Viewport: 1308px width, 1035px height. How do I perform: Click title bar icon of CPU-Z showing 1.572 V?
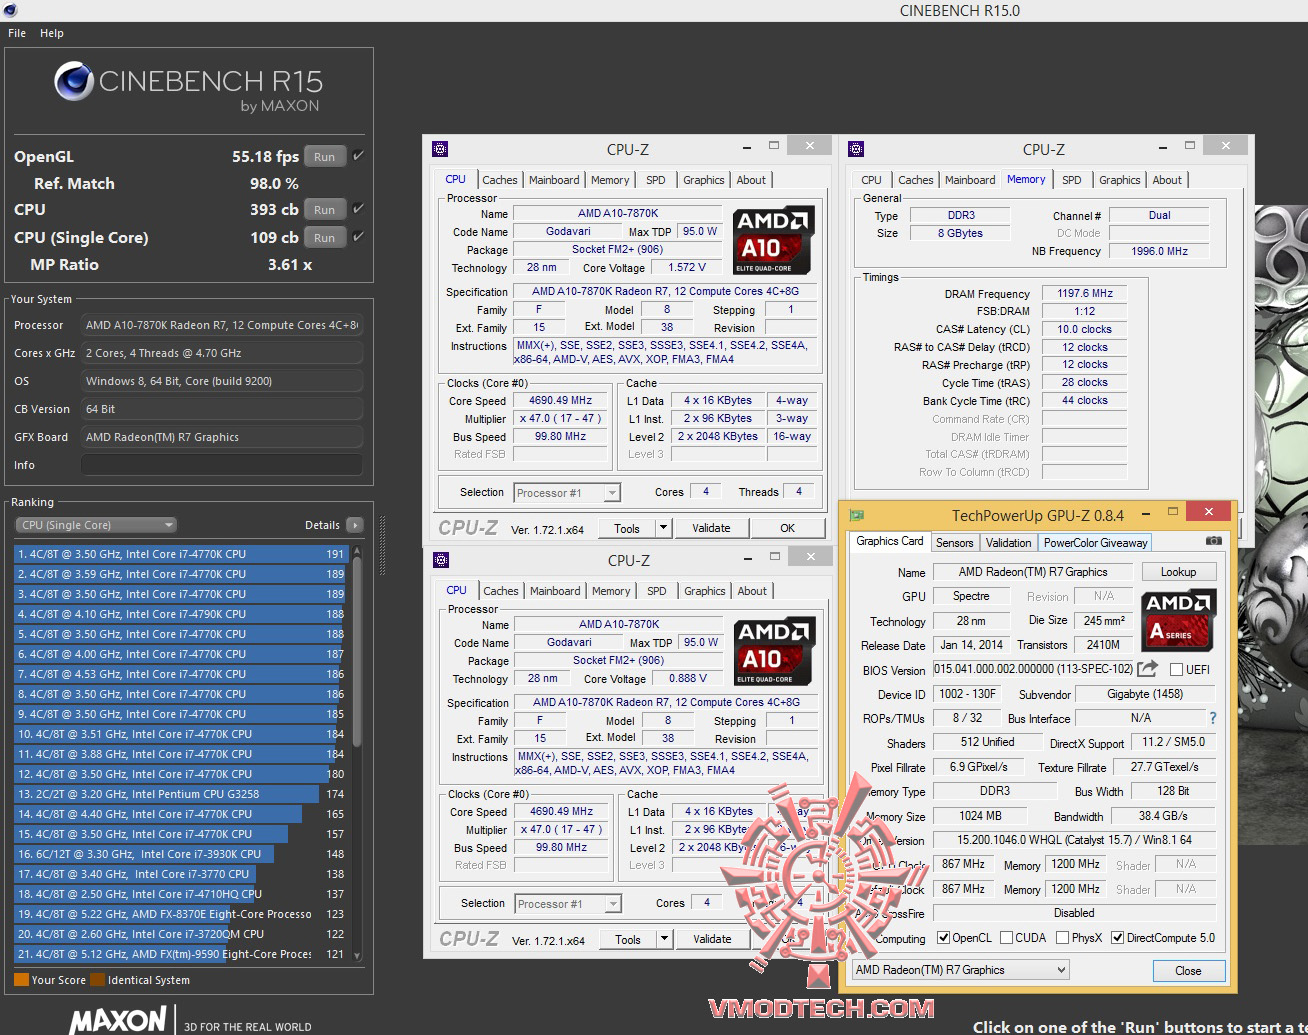(x=440, y=149)
